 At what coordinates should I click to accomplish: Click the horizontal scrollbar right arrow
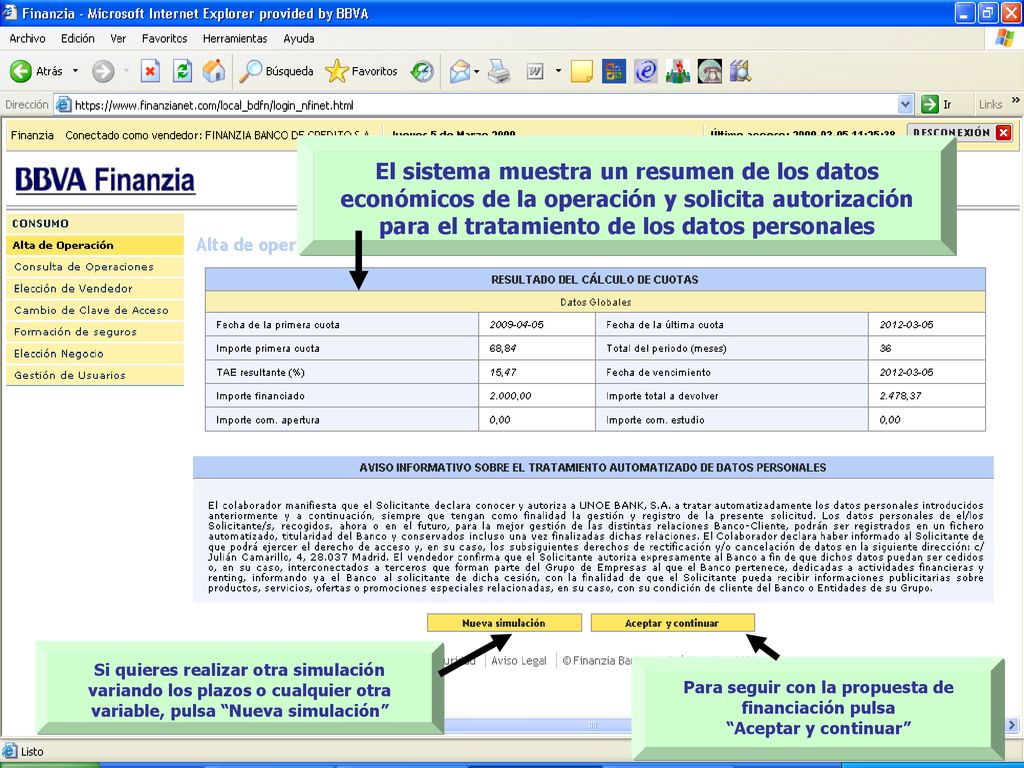coord(1012,725)
